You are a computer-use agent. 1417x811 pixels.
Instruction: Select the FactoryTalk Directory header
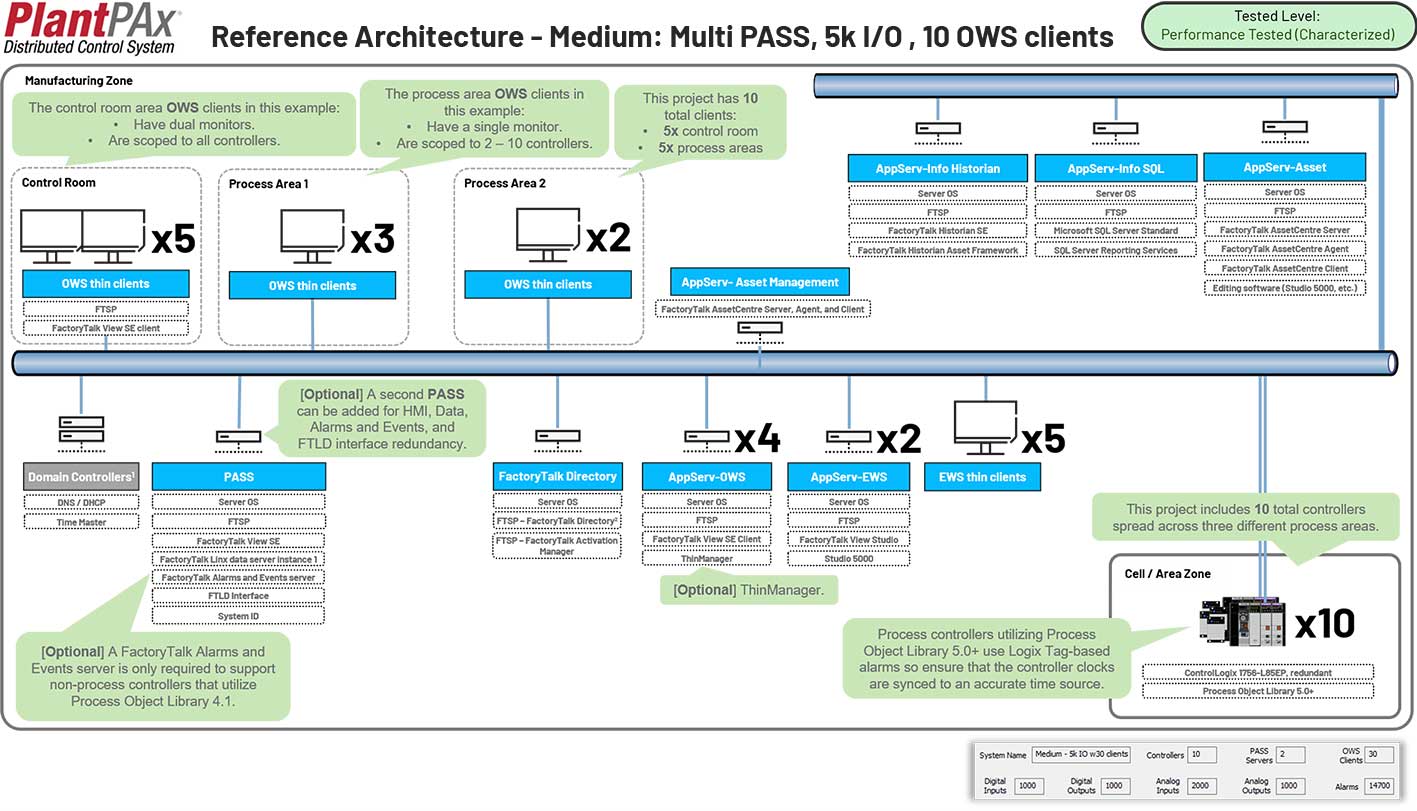(557, 477)
